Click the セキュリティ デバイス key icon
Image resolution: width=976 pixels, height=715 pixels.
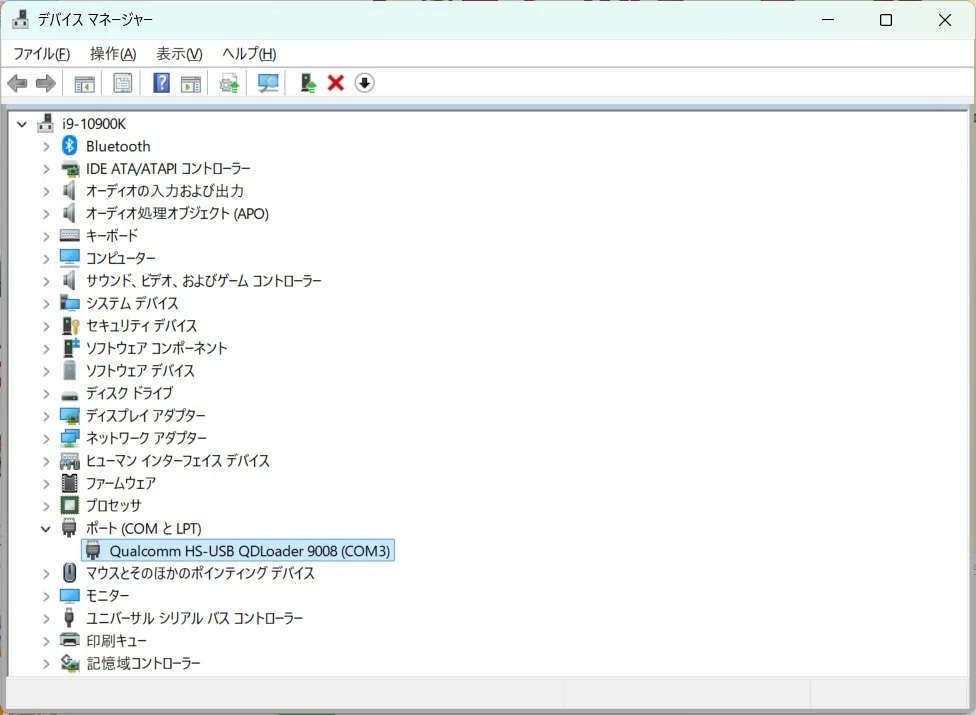pos(70,325)
